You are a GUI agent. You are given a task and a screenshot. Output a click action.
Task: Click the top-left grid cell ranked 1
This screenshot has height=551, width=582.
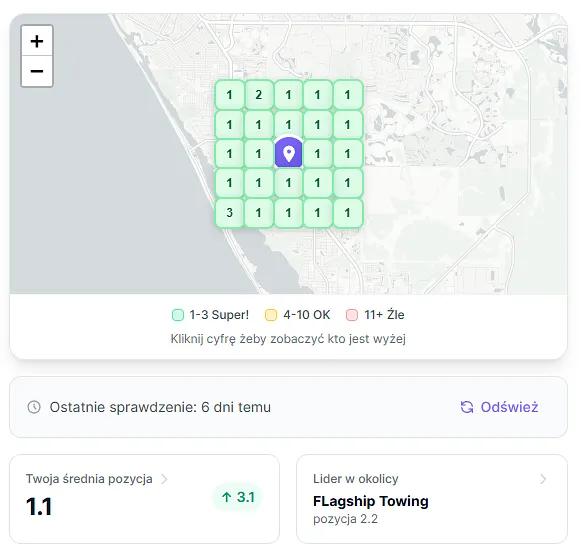[x=229, y=95]
